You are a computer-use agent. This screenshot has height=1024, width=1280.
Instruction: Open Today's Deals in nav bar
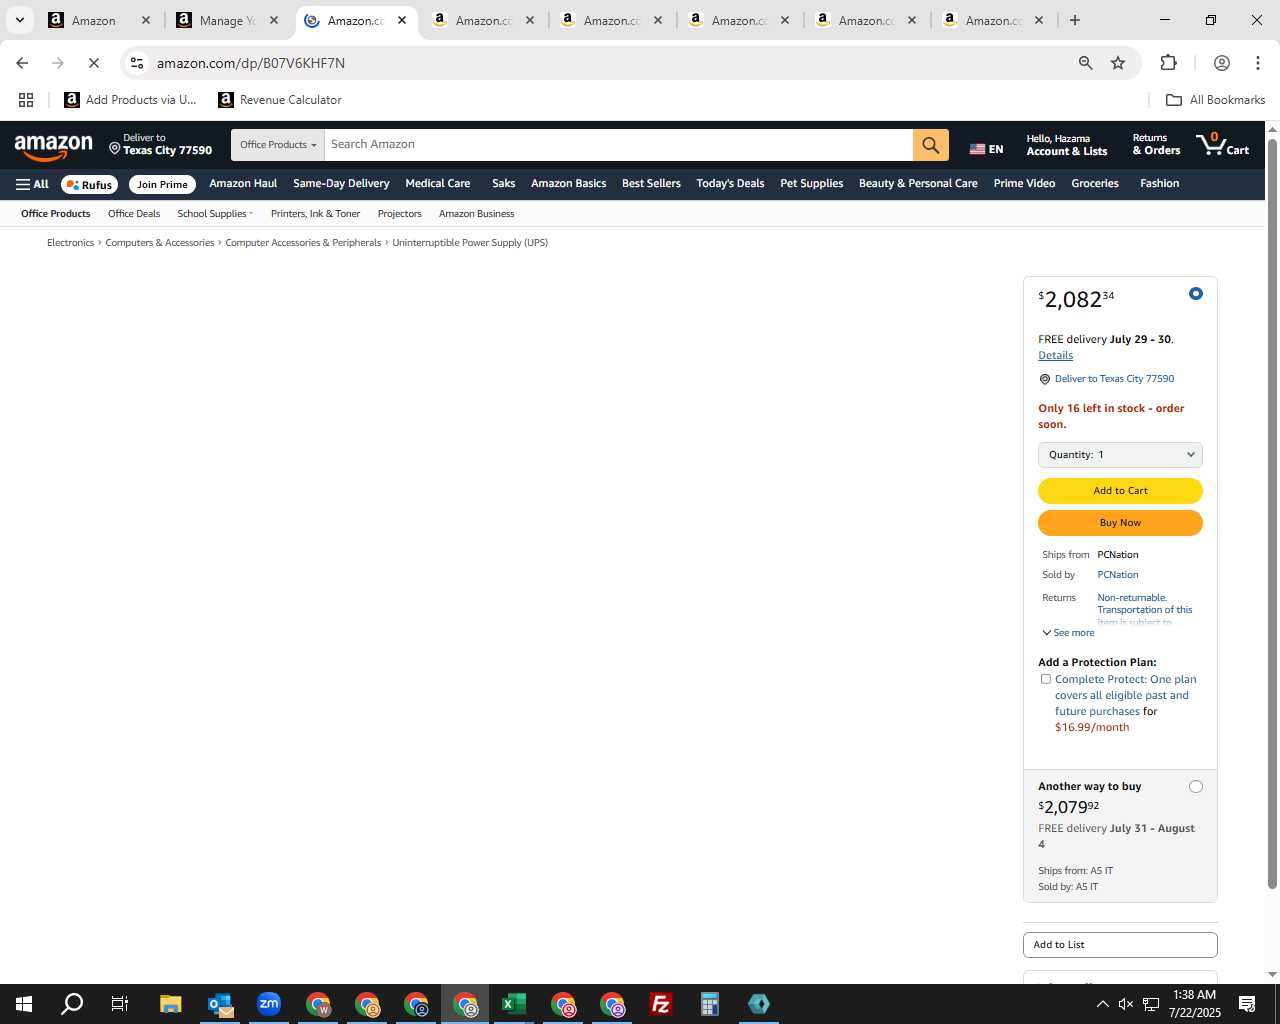pyautogui.click(x=730, y=184)
